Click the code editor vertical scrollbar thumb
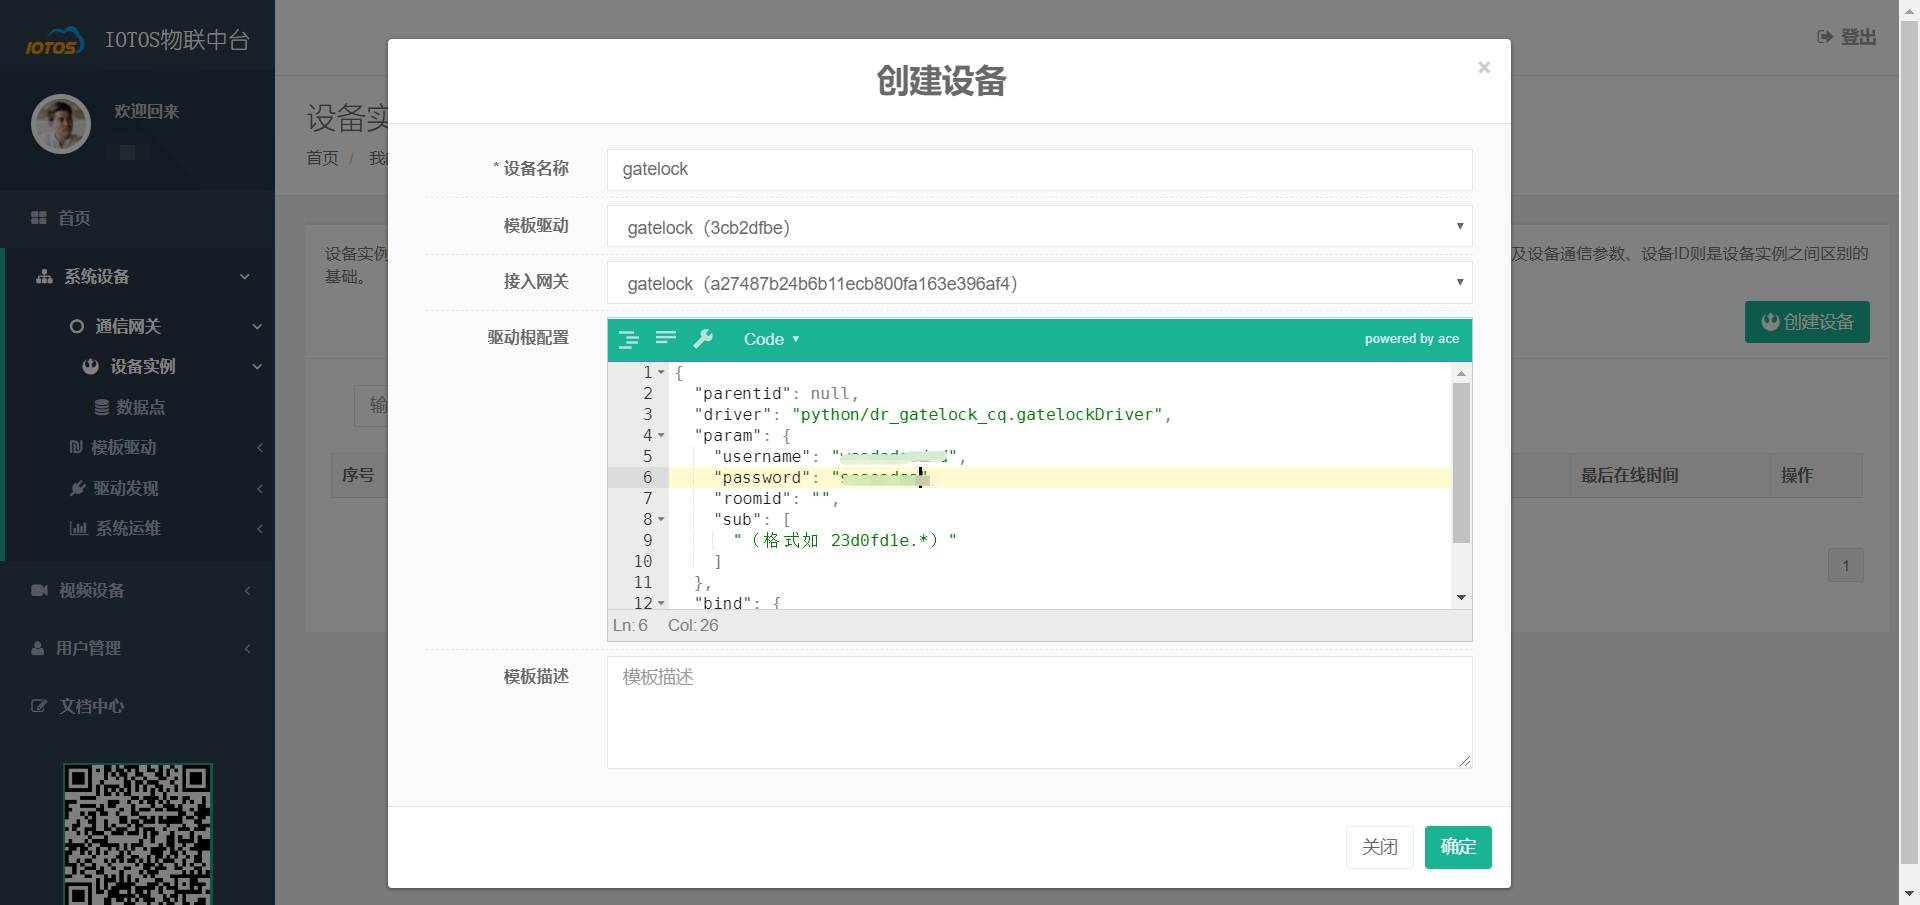Screen dimensions: 1920x905 [1461, 462]
